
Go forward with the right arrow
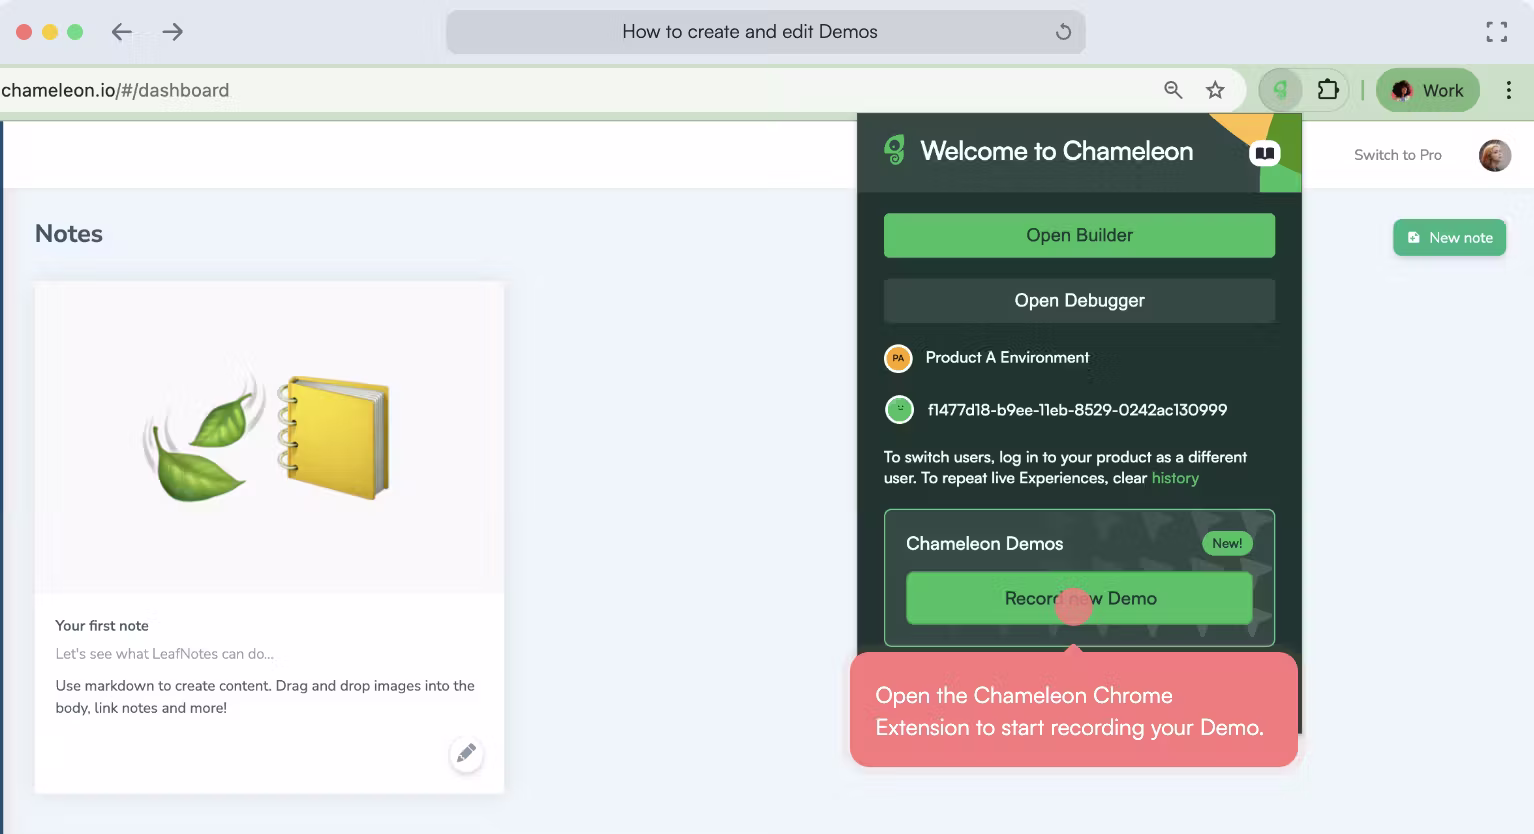click(173, 32)
